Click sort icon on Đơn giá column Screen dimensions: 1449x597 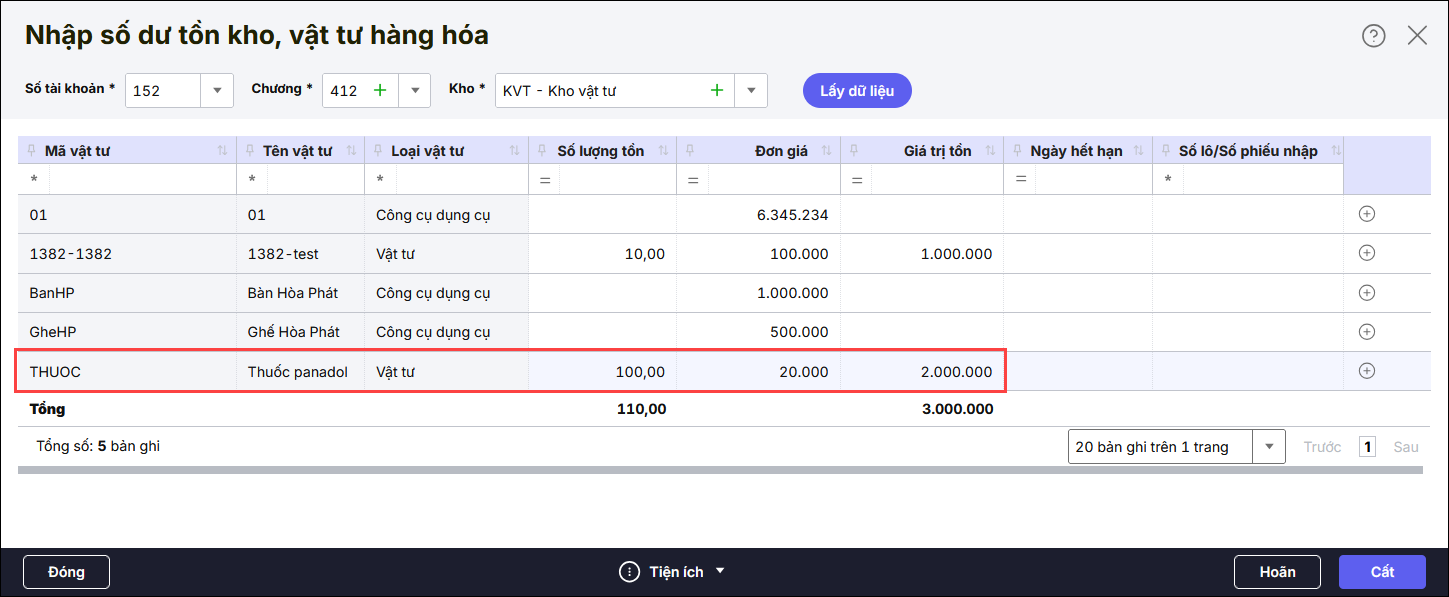coord(826,151)
